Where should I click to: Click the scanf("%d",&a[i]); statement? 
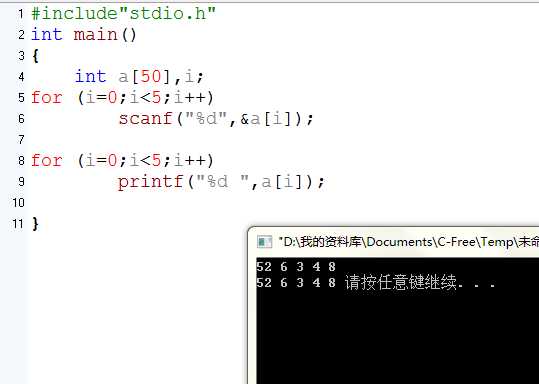pyautogui.click(x=216, y=119)
